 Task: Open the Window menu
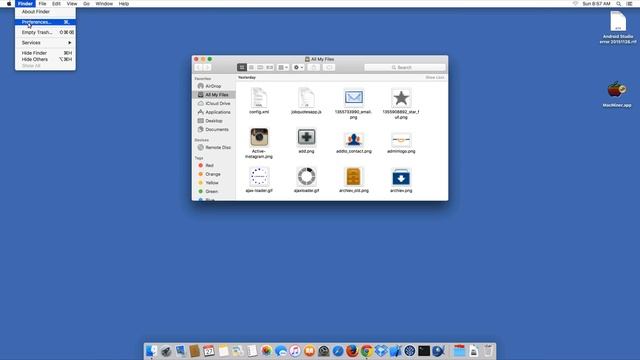pyautogui.click(x=104, y=4)
